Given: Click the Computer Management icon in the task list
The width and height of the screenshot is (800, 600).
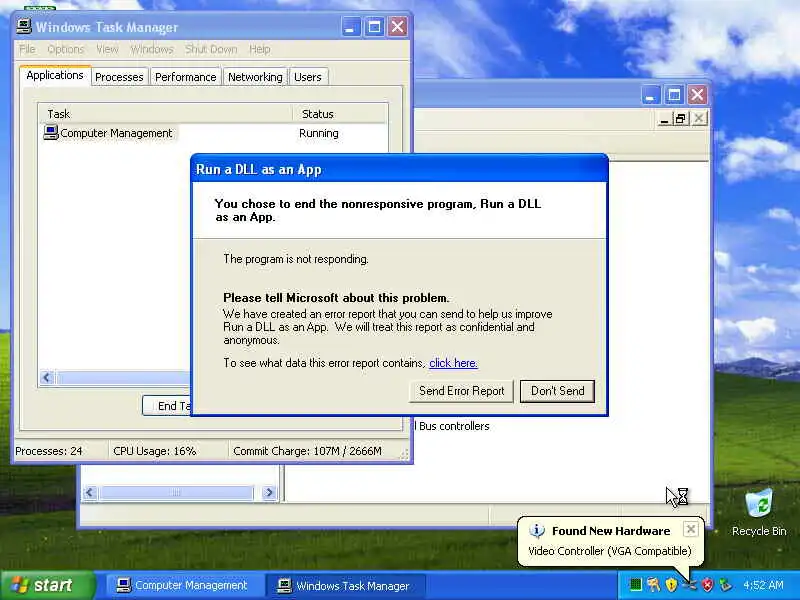Looking at the screenshot, I should (51, 133).
